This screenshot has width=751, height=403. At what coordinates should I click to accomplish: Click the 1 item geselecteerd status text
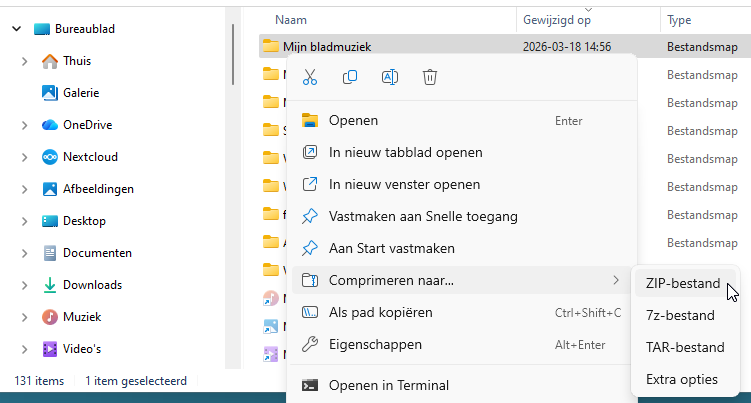(136, 381)
